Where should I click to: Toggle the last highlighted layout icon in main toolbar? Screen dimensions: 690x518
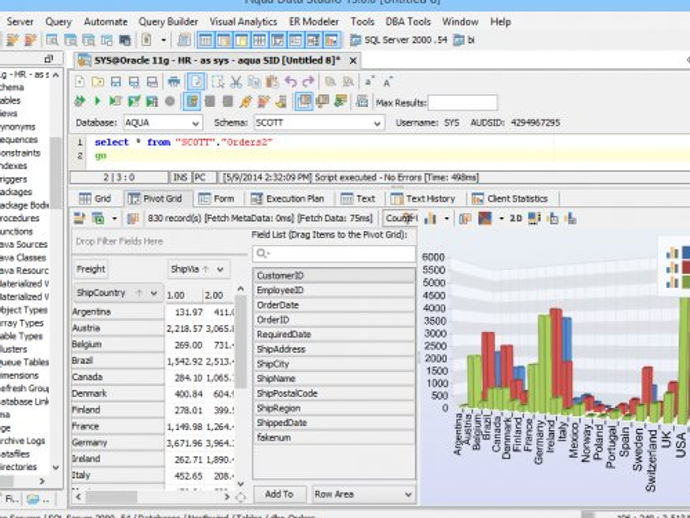(x=331, y=40)
